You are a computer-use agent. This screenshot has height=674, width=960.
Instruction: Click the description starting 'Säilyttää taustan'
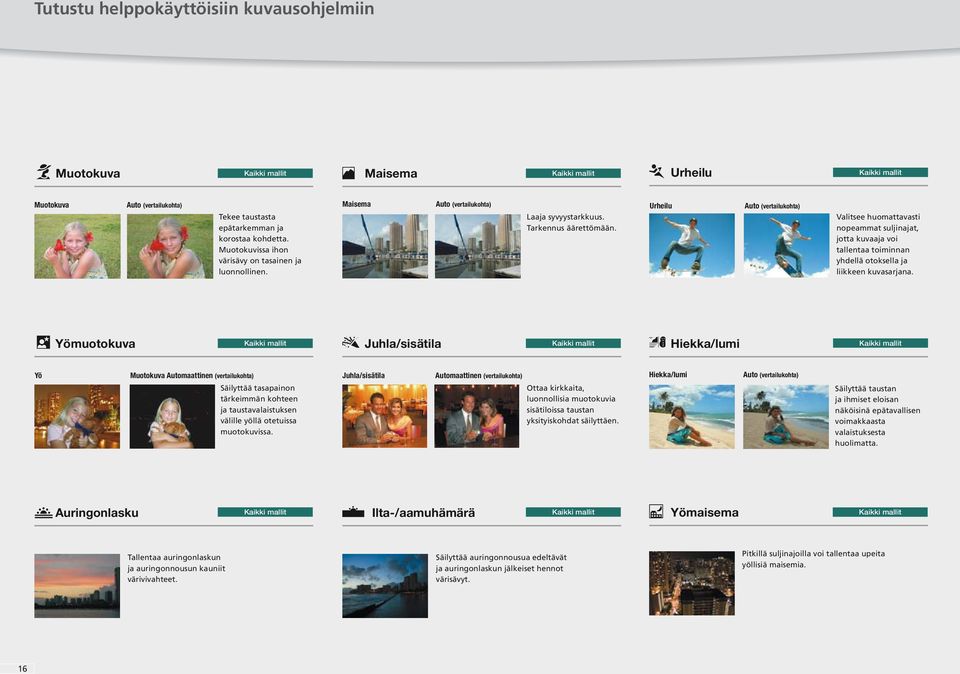(877, 416)
